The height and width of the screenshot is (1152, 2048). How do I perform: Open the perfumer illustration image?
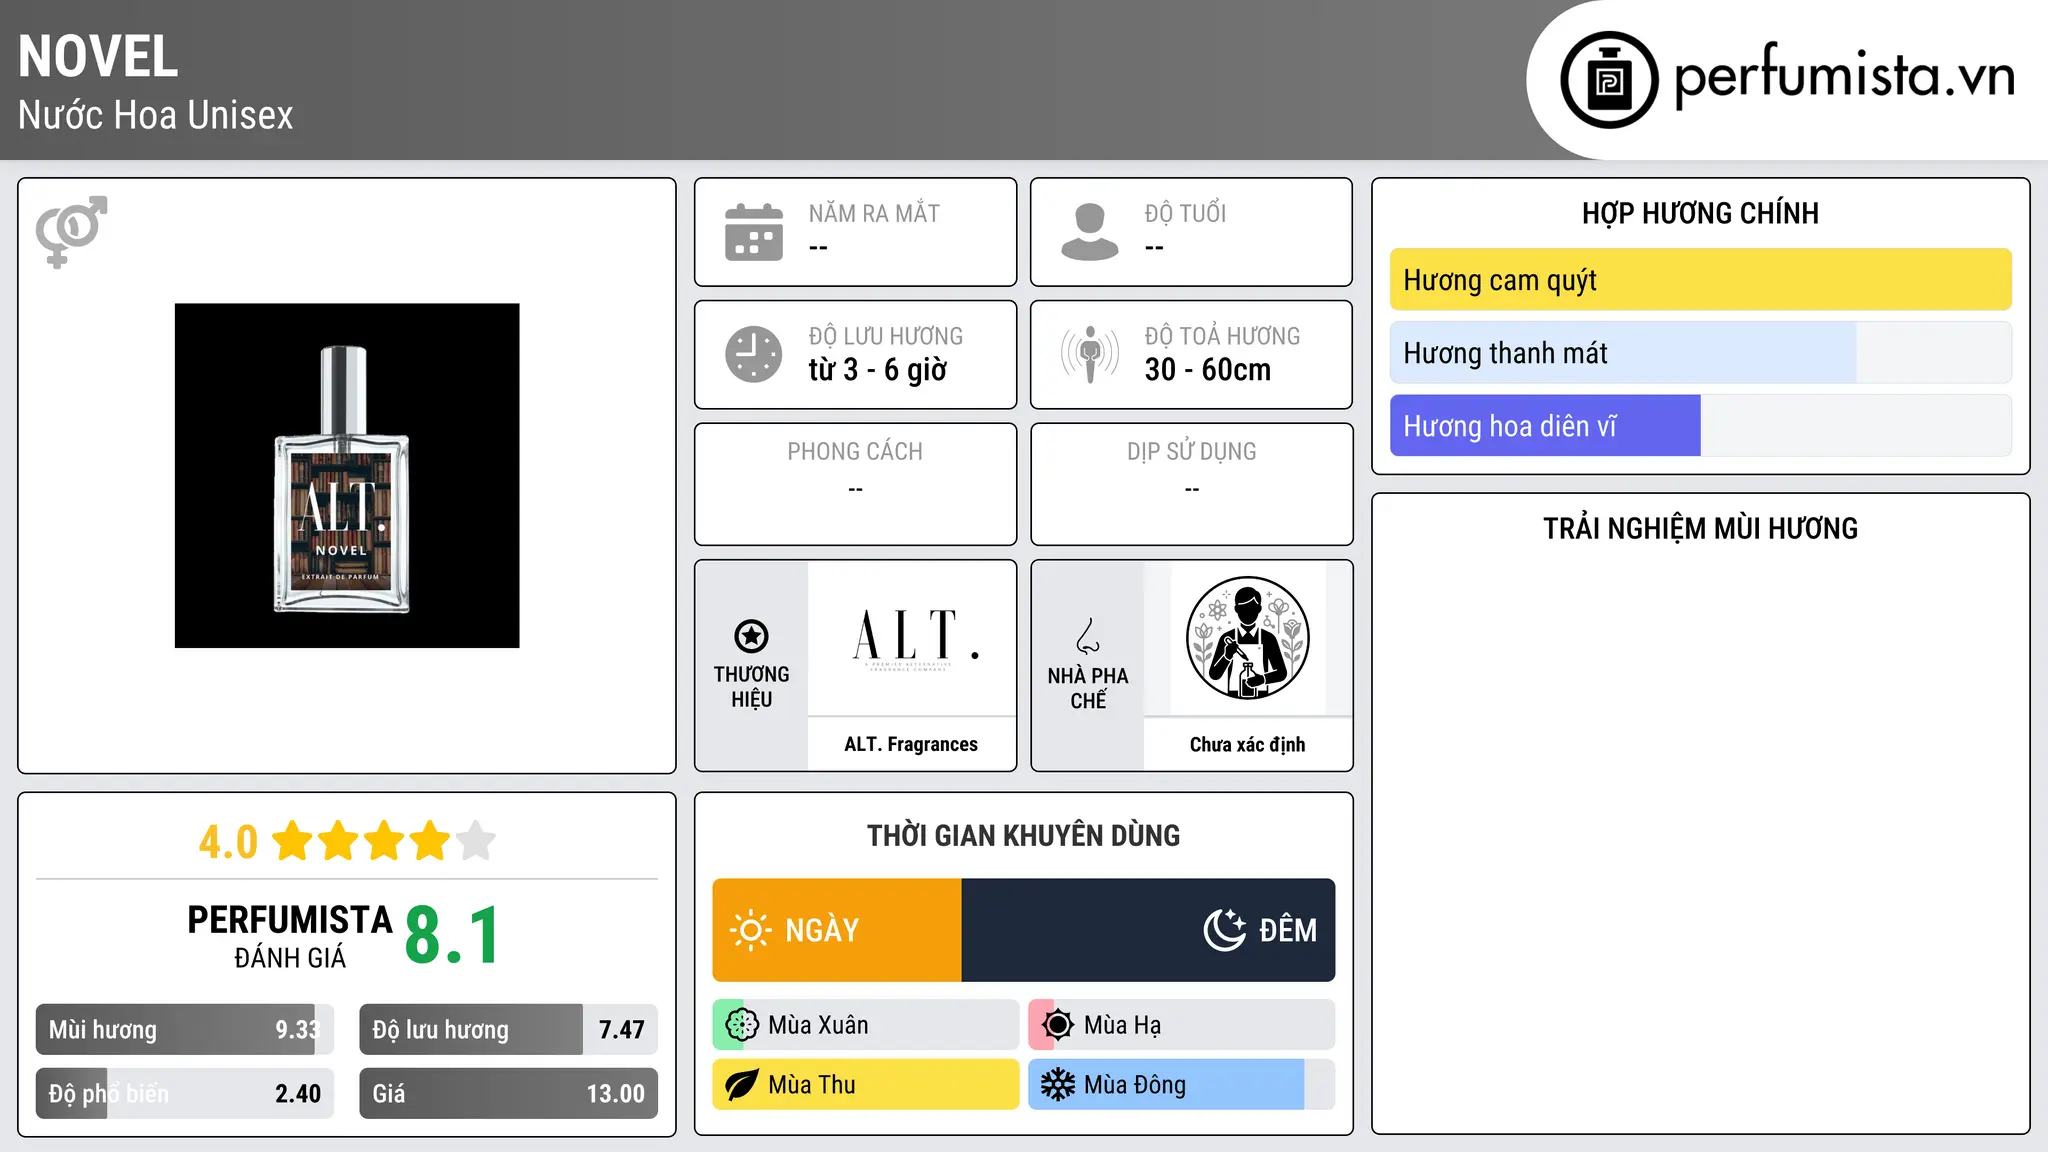(x=1248, y=638)
